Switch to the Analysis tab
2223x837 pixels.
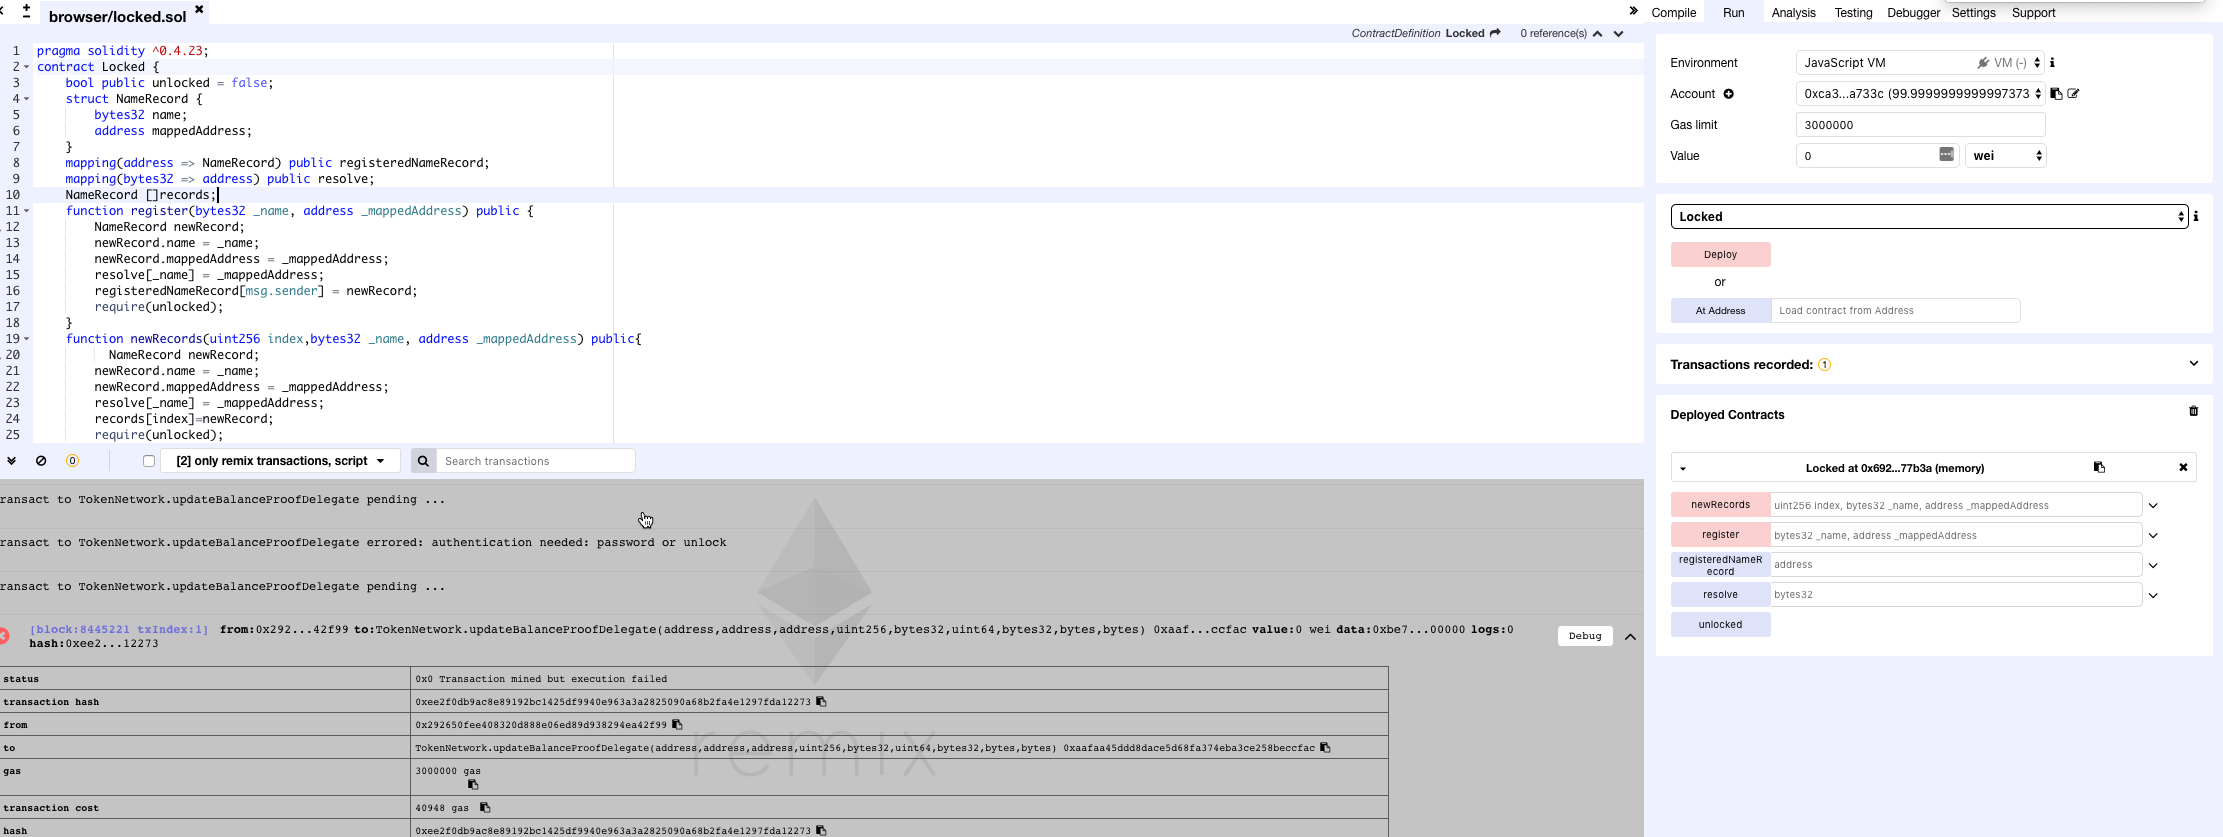[1793, 13]
